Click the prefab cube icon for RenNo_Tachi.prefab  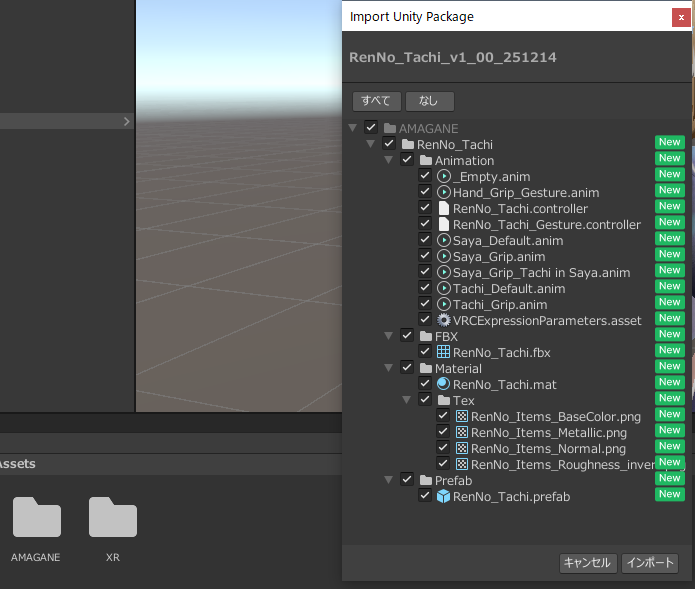444,496
